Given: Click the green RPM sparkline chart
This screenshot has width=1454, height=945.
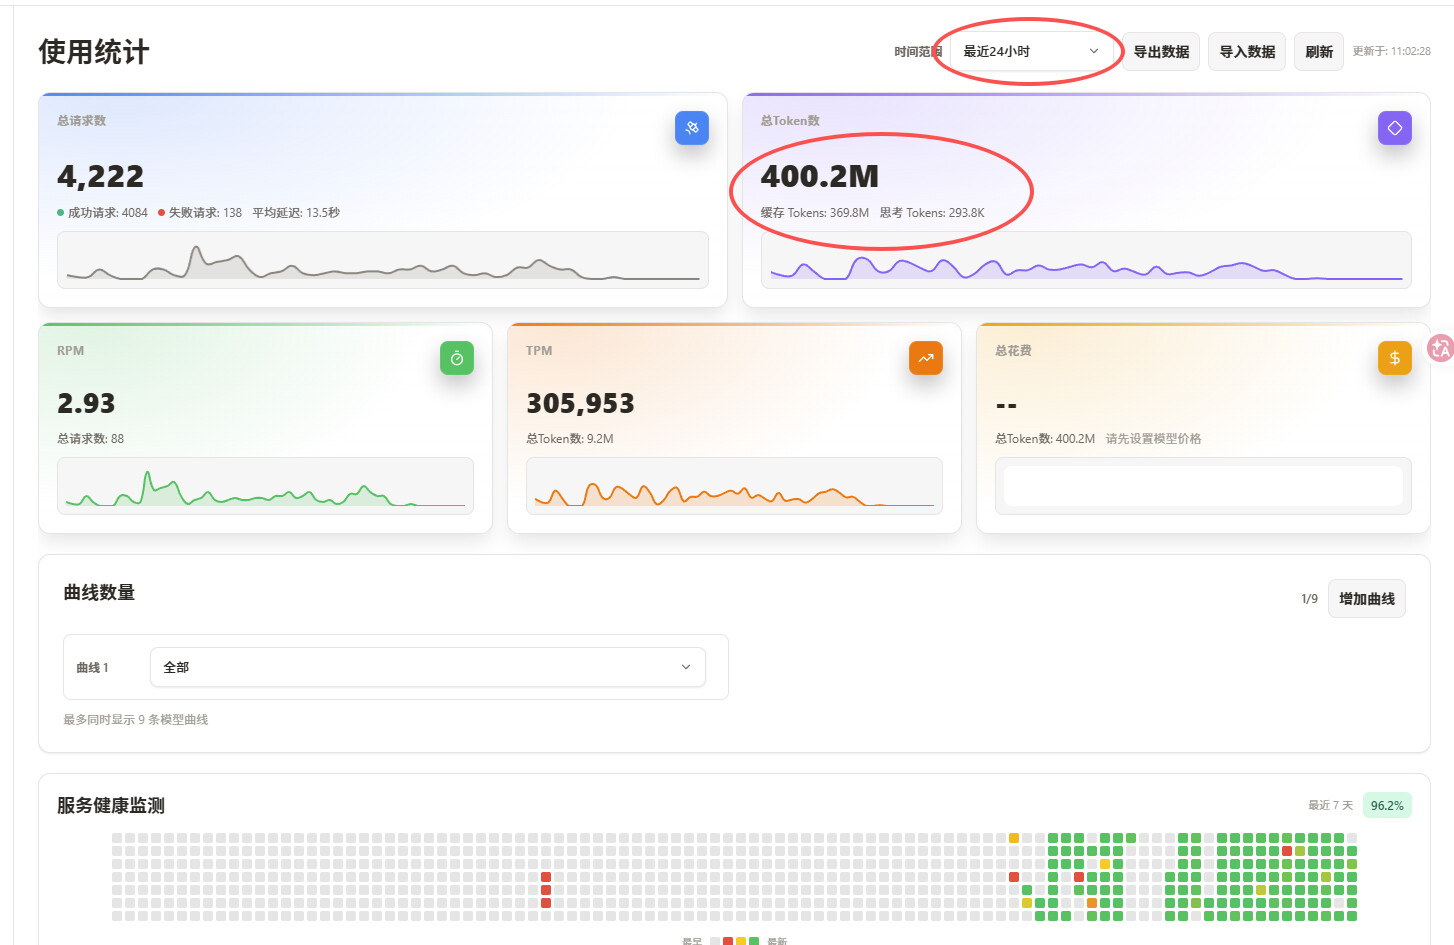Looking at the screenshot, I should (265, 486).
